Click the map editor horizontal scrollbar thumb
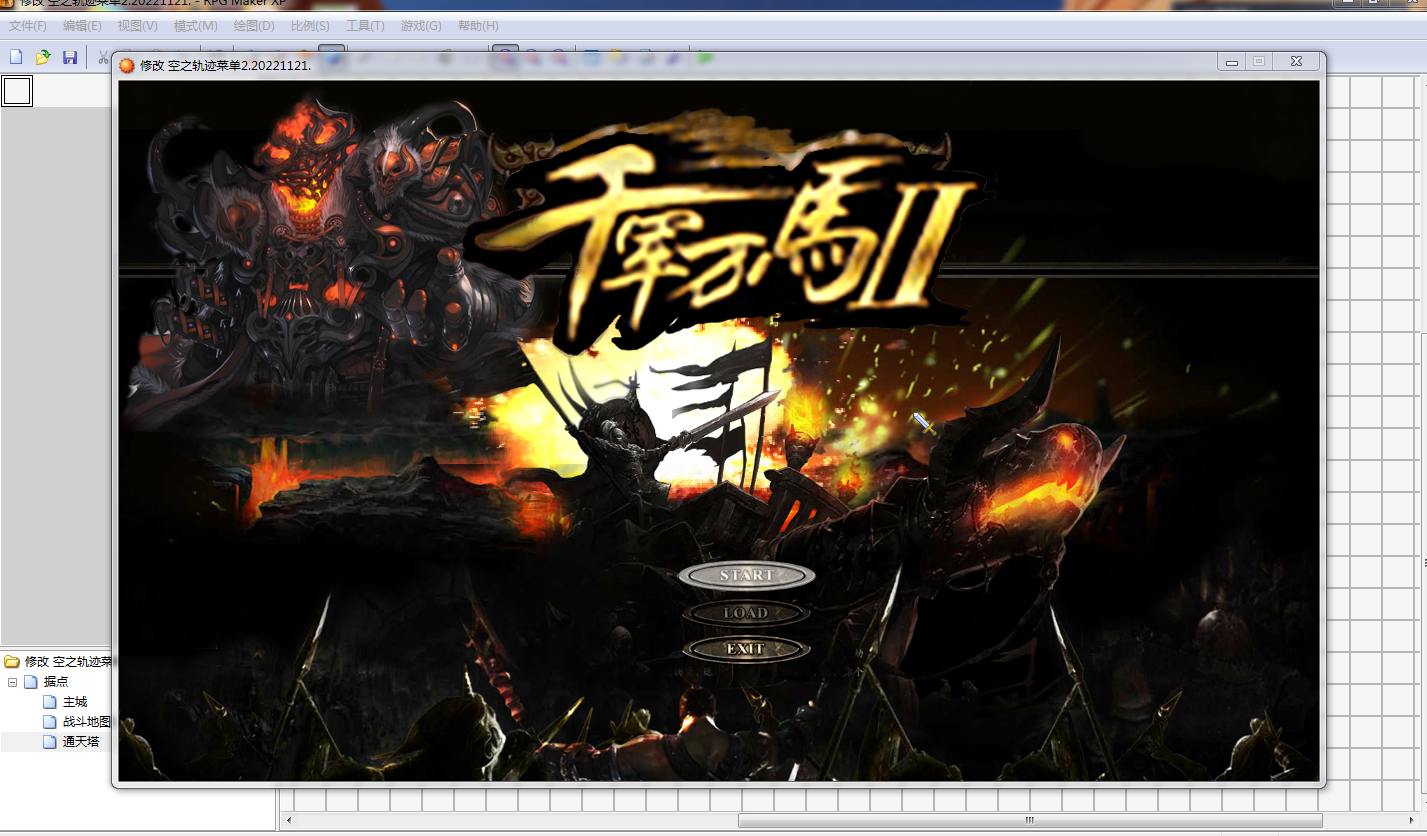Image resolution: width=1427 pixels, height=836 pixels. (1030, 821)
